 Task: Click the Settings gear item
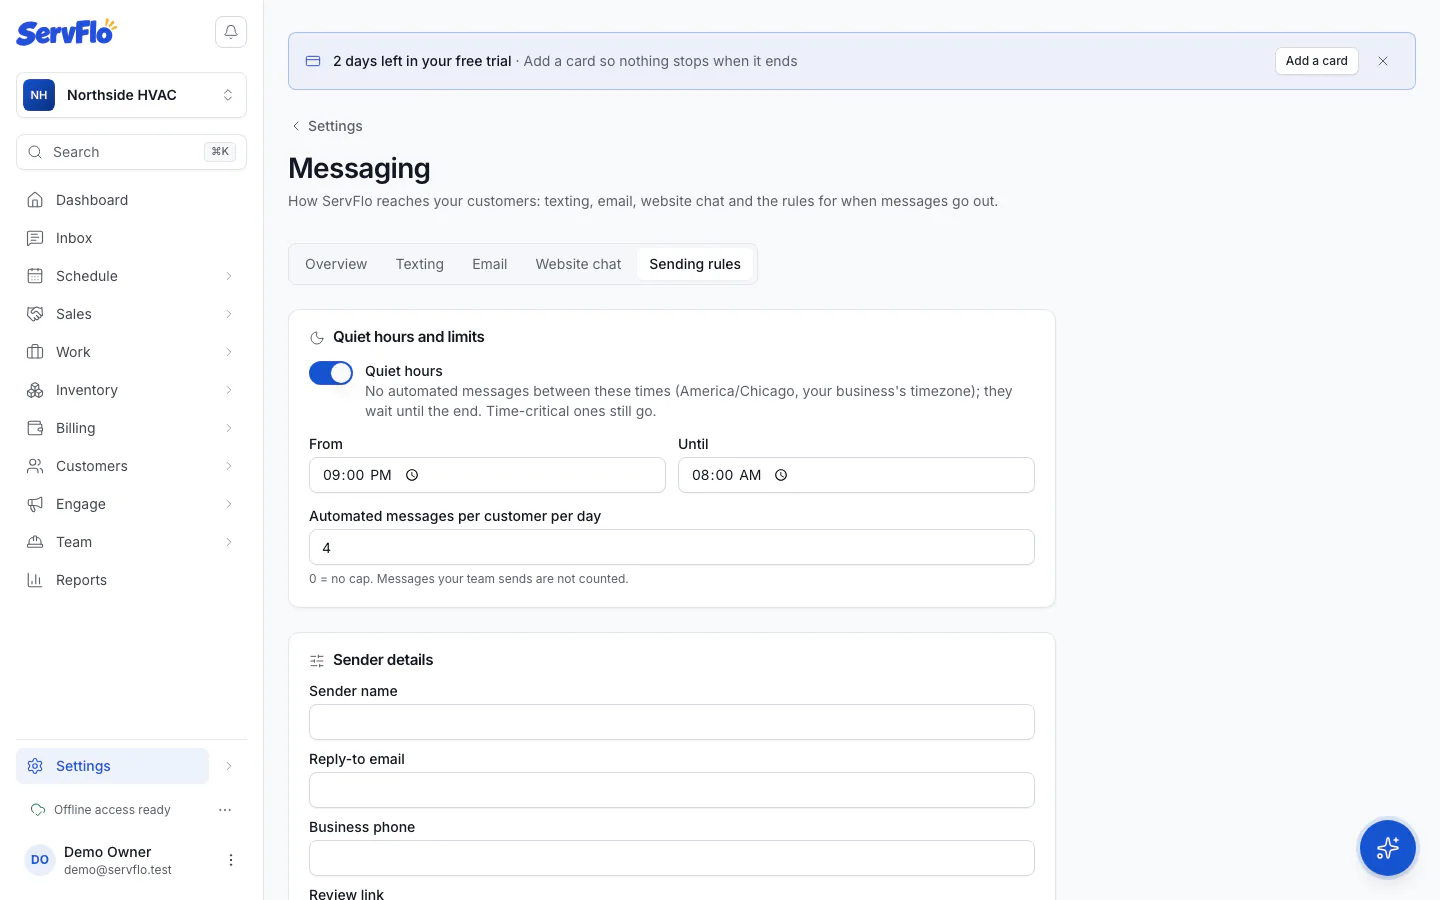point(112,766)
